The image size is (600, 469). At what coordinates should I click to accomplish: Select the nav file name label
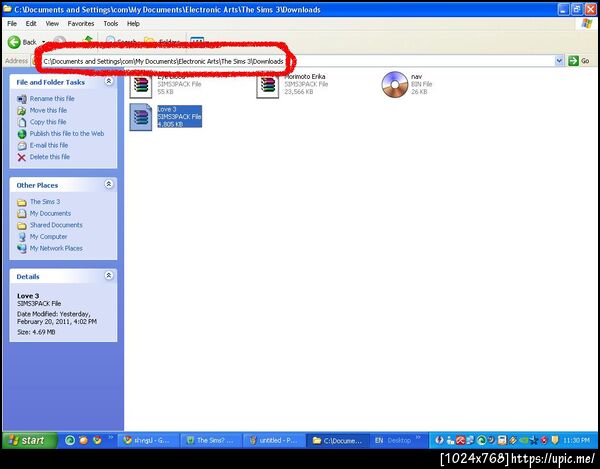[416, 77]
